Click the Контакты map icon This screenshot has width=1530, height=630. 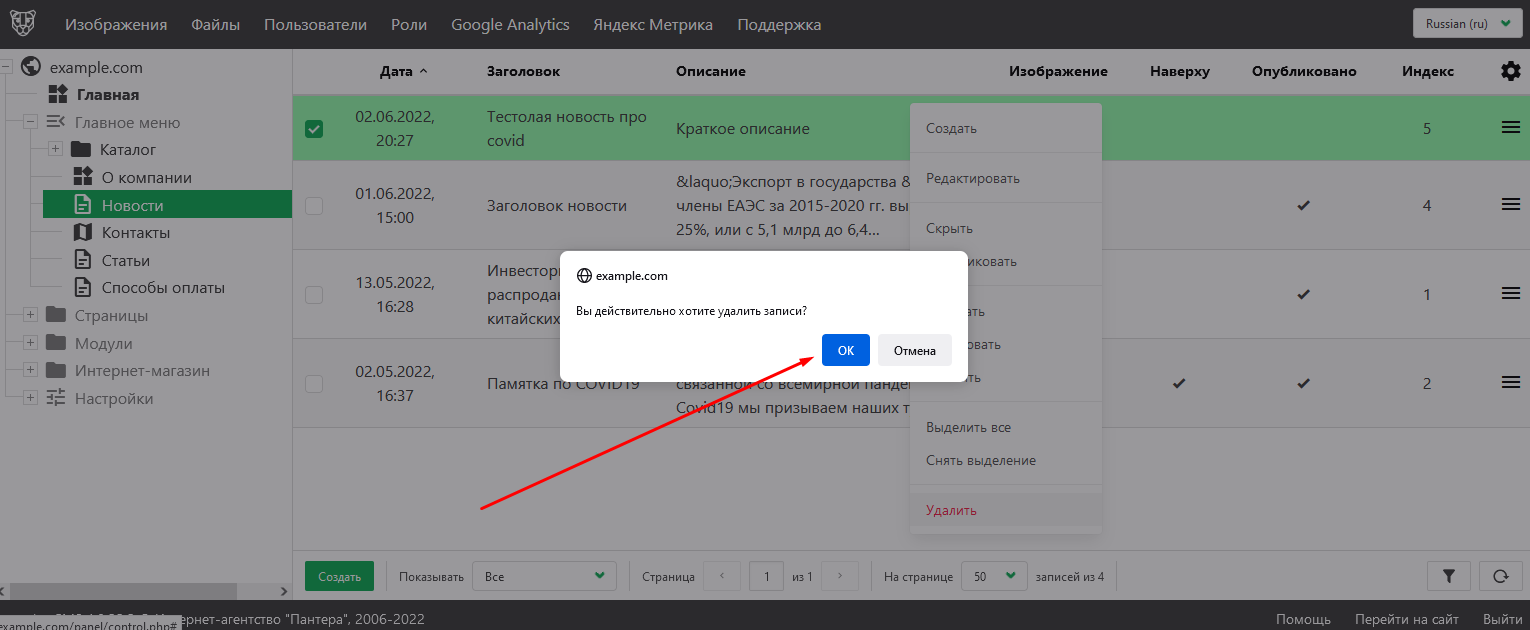[84, 232]
